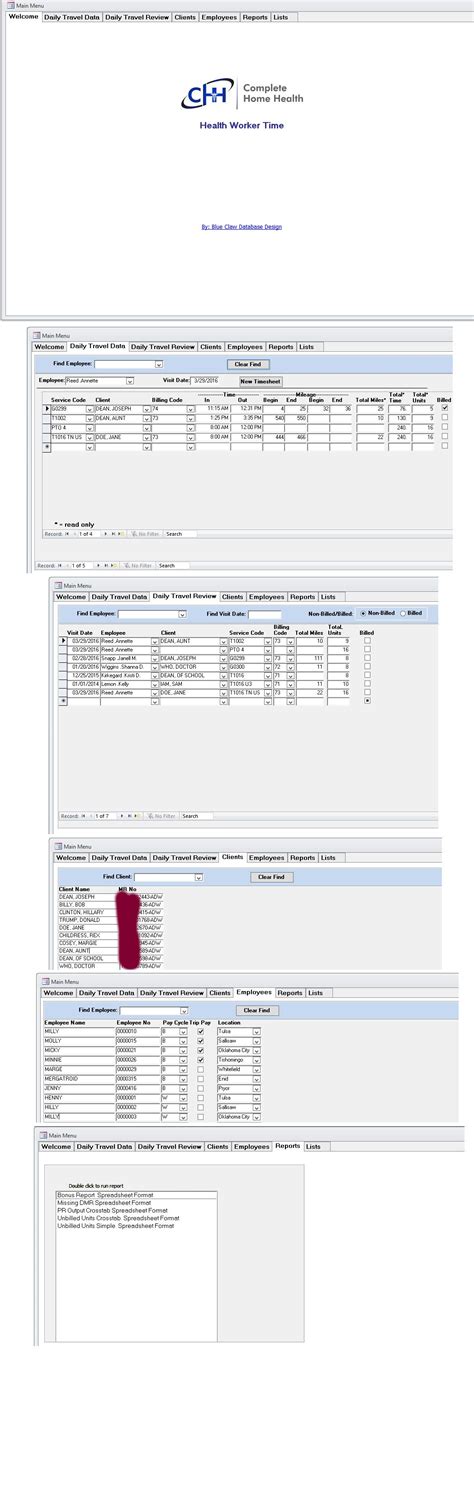Go to next record in 1 of 7 navigator
This screenshot has width=474, height=1487.
124,816
